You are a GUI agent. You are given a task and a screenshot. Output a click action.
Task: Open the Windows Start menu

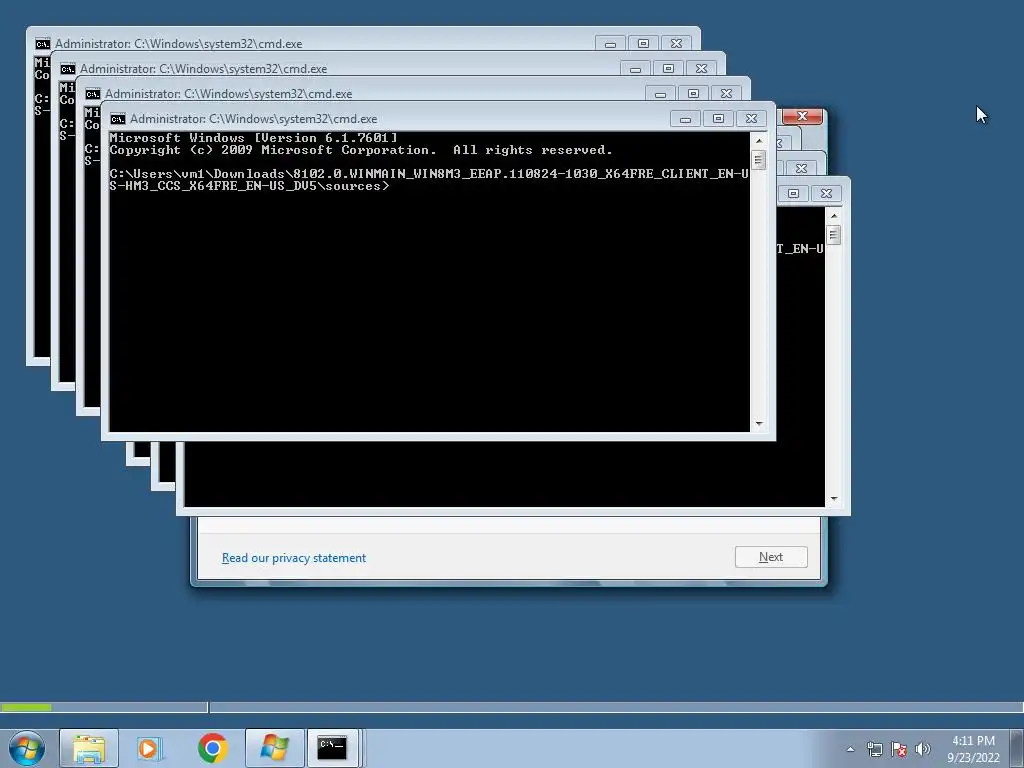[27, 748]
